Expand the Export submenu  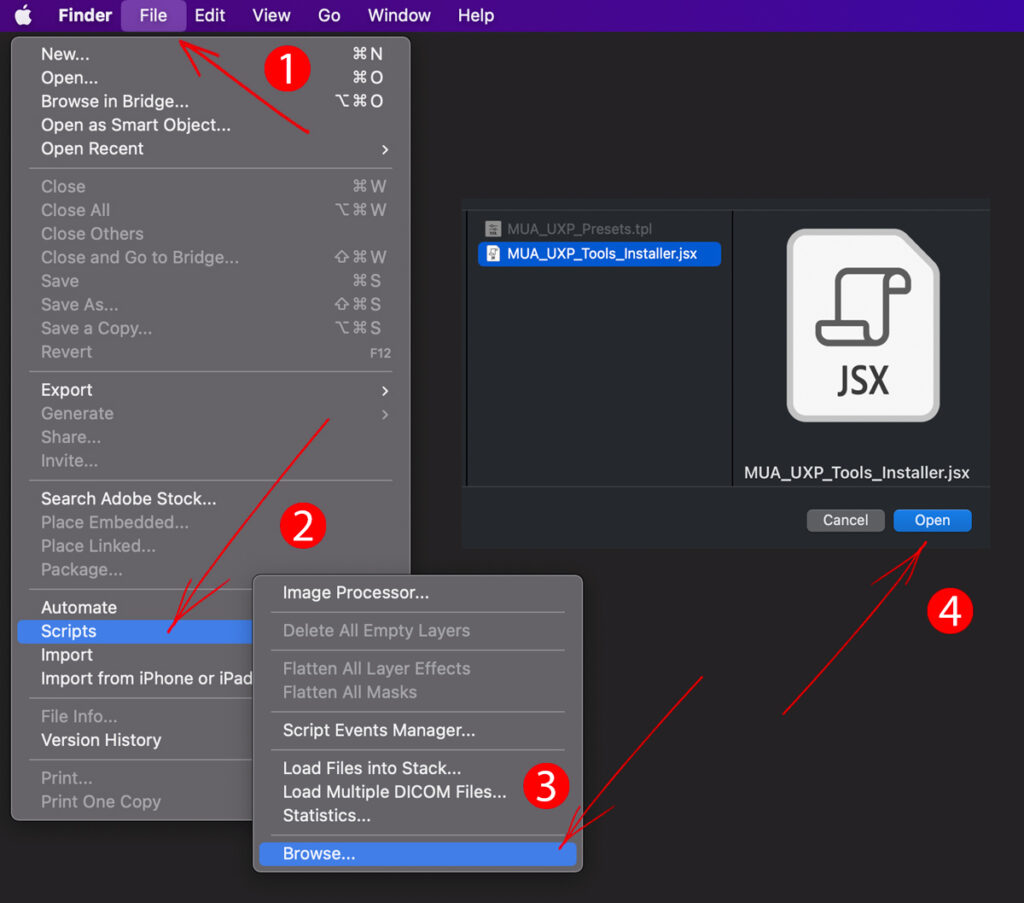(x=211, y=390)
